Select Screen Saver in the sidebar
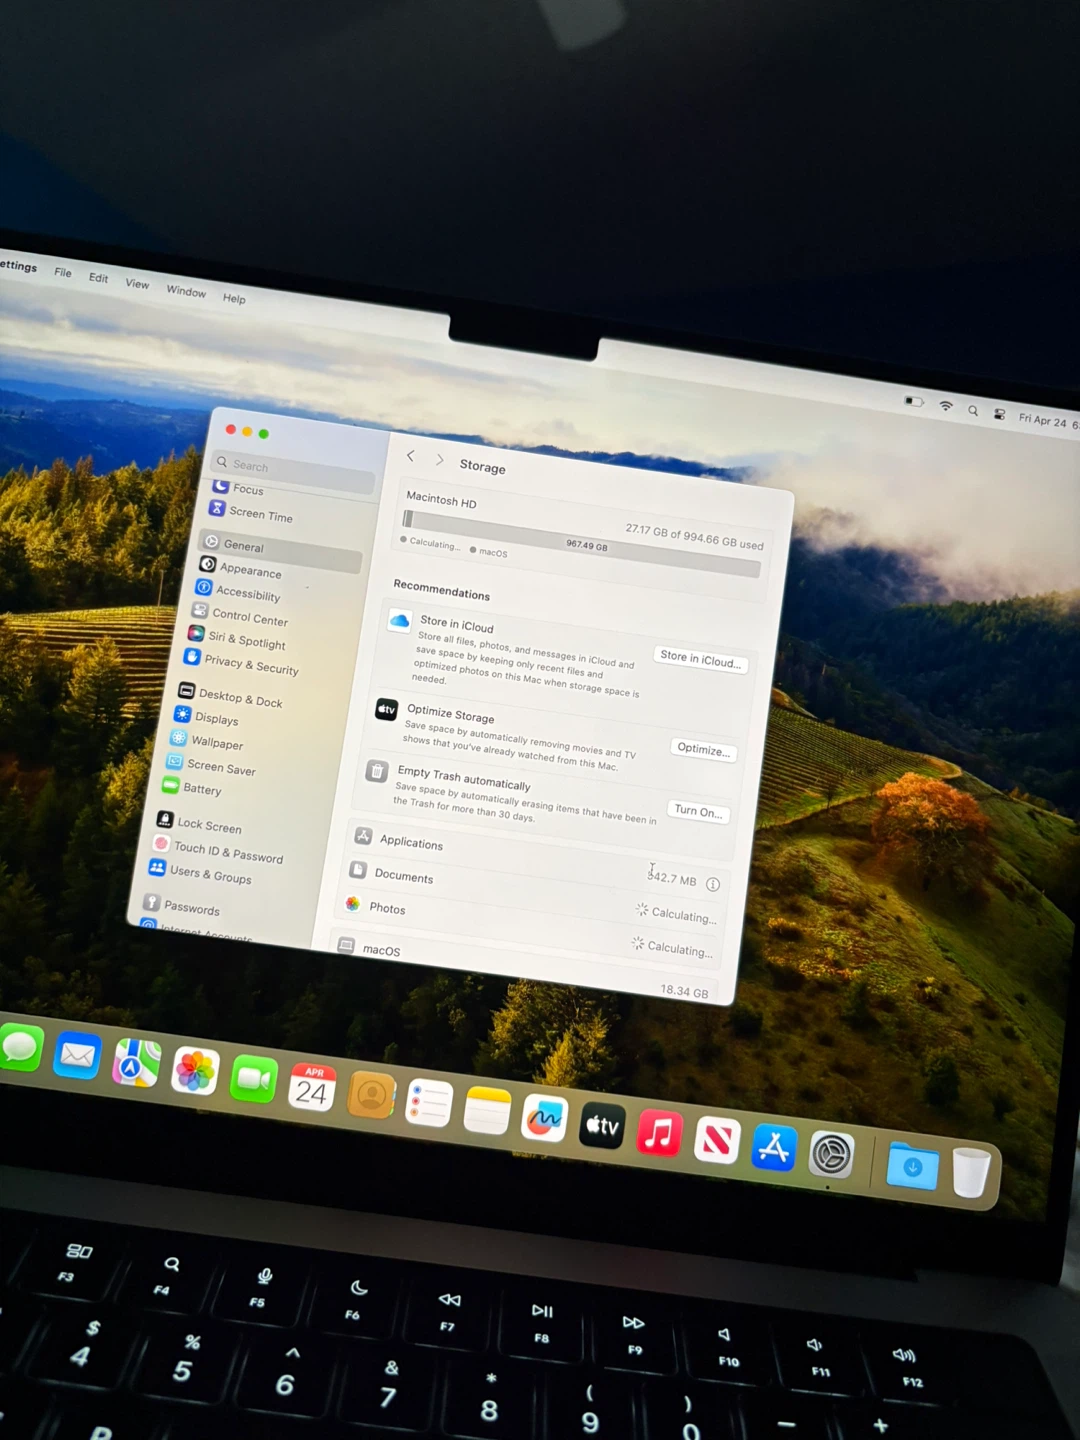1080x1440 pixels. tap(211, 766)
